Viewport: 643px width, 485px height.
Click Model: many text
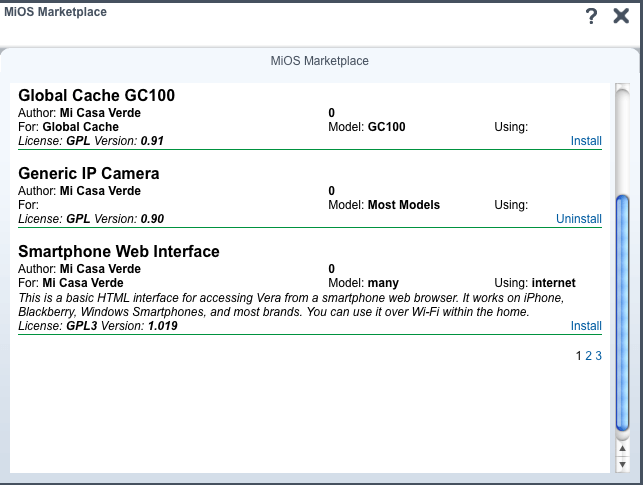(x=363, y=283)
